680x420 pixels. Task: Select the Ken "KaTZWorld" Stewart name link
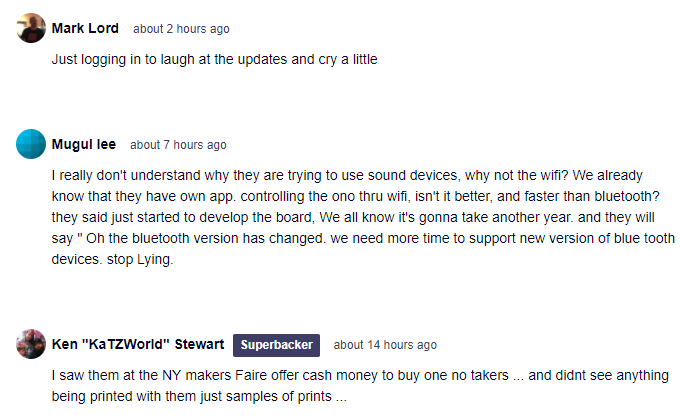(138, 344)
